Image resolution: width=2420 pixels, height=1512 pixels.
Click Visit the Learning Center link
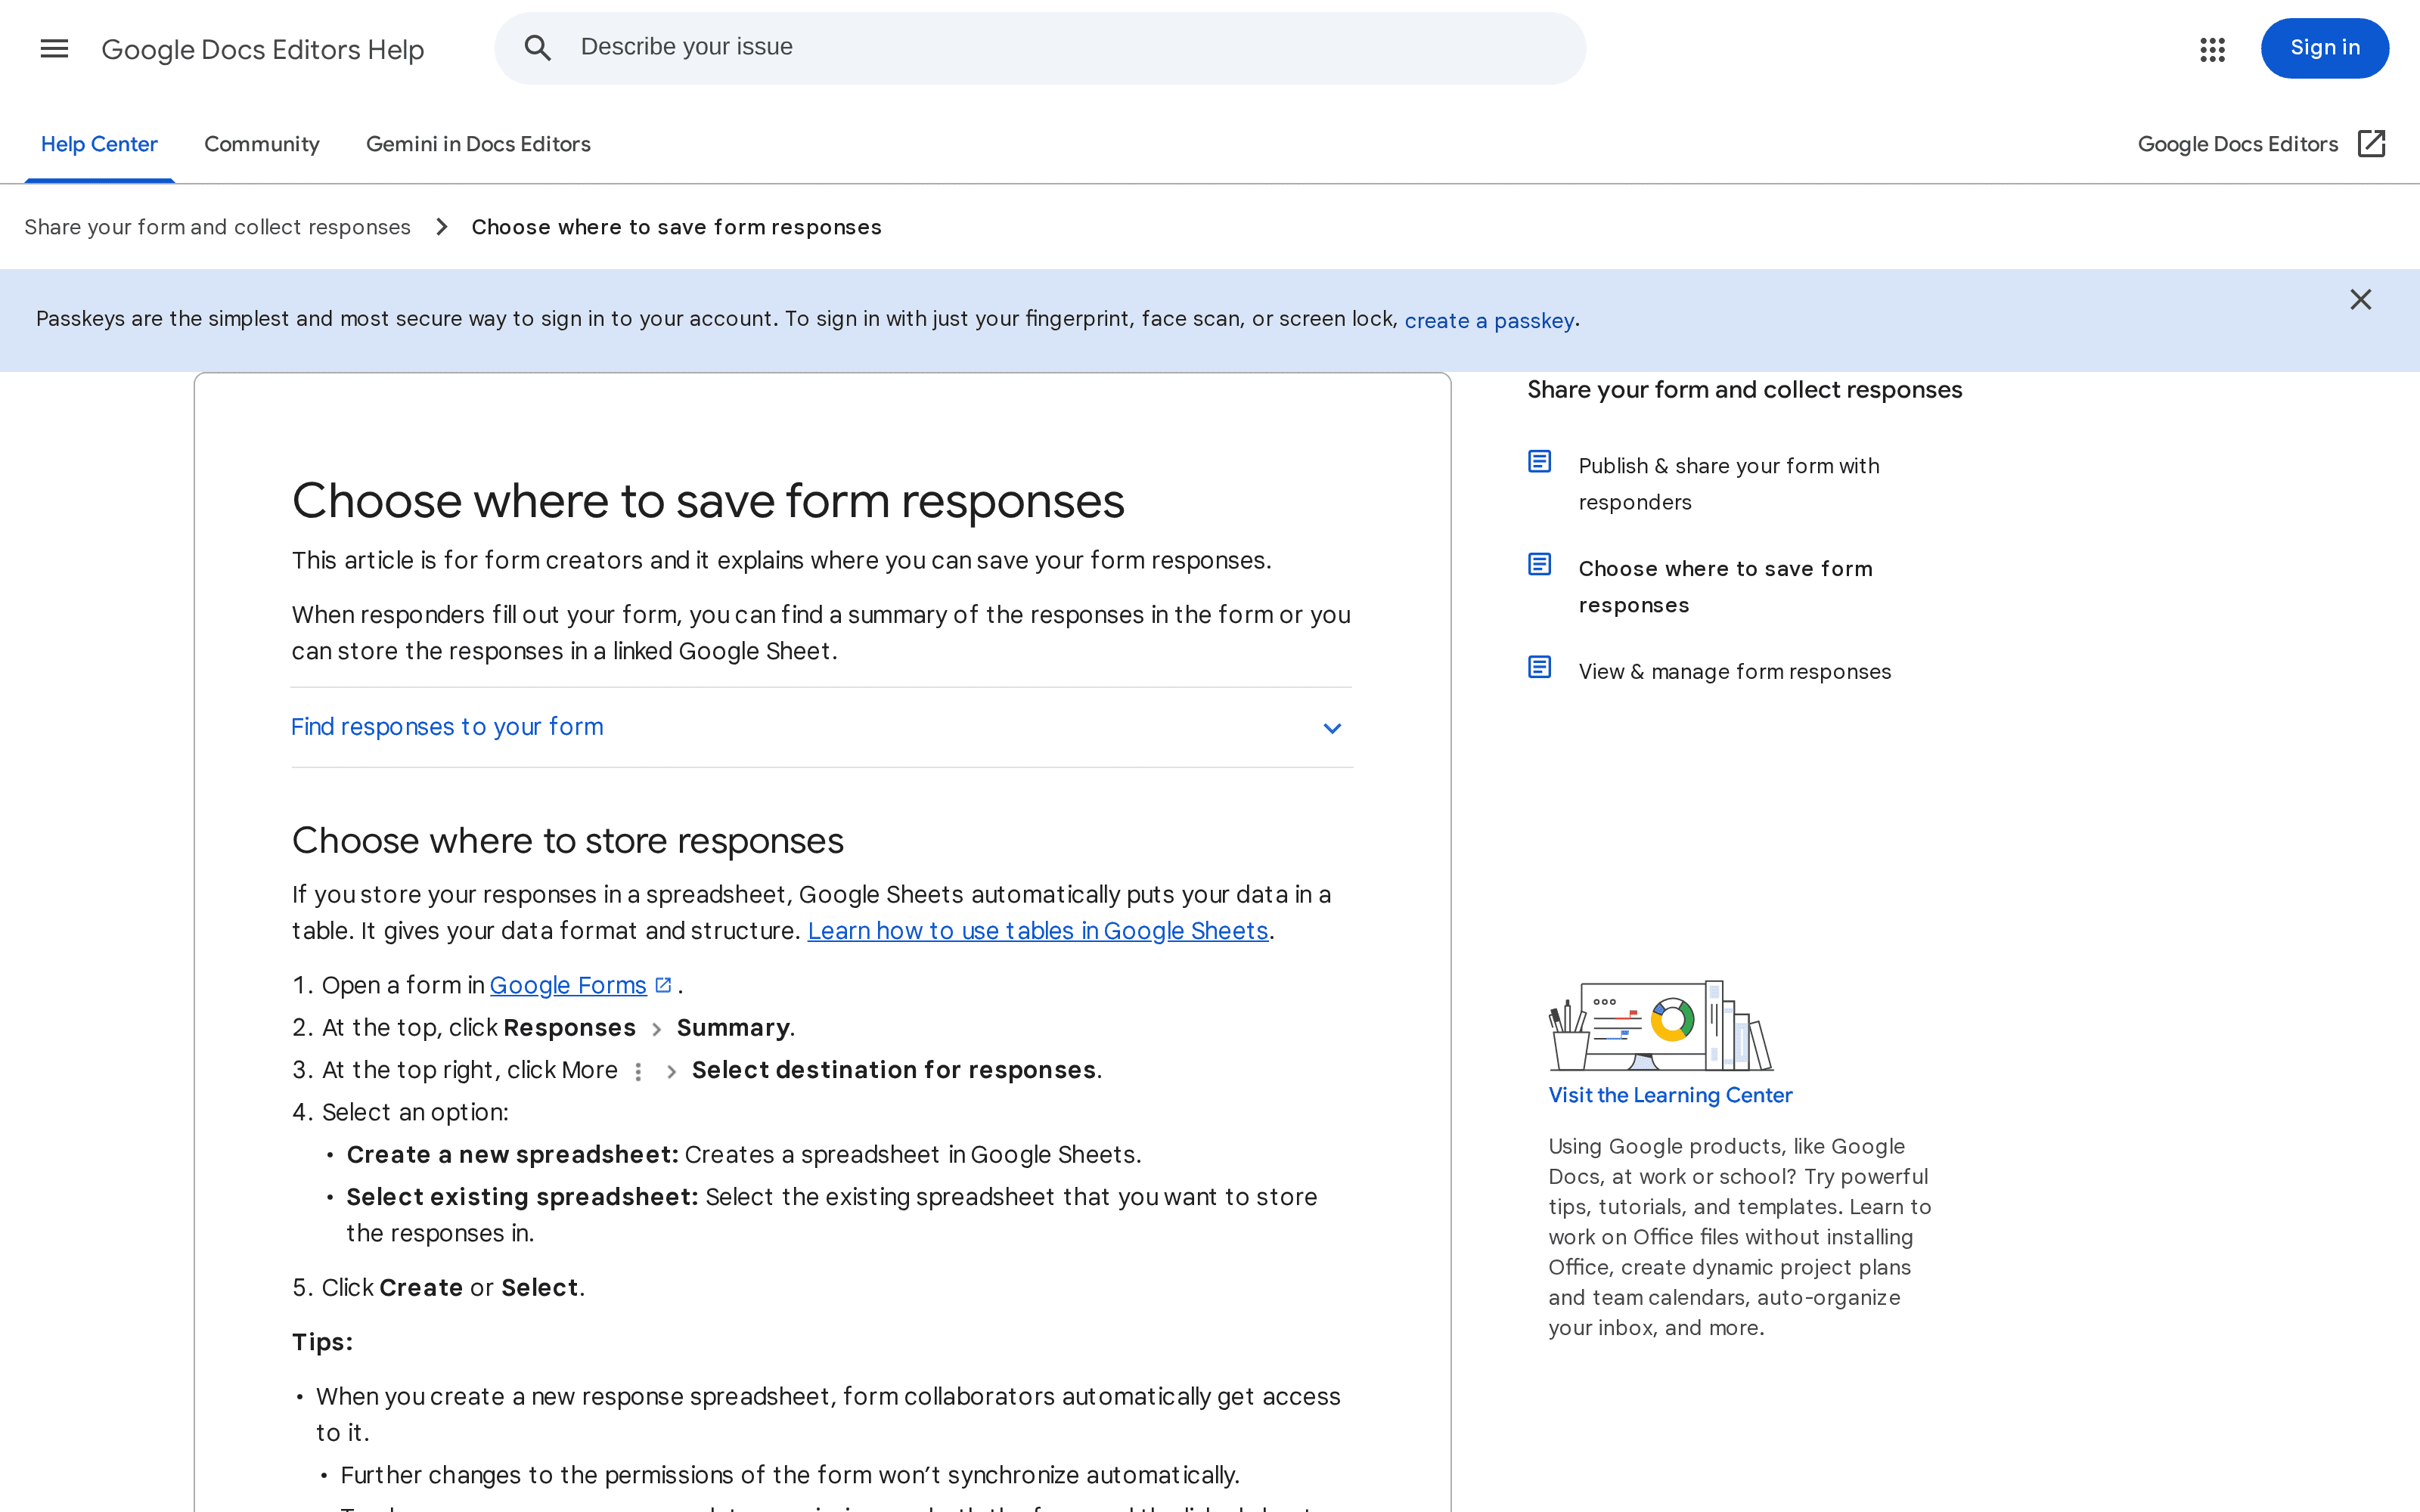click(x=1670, y=1095)
